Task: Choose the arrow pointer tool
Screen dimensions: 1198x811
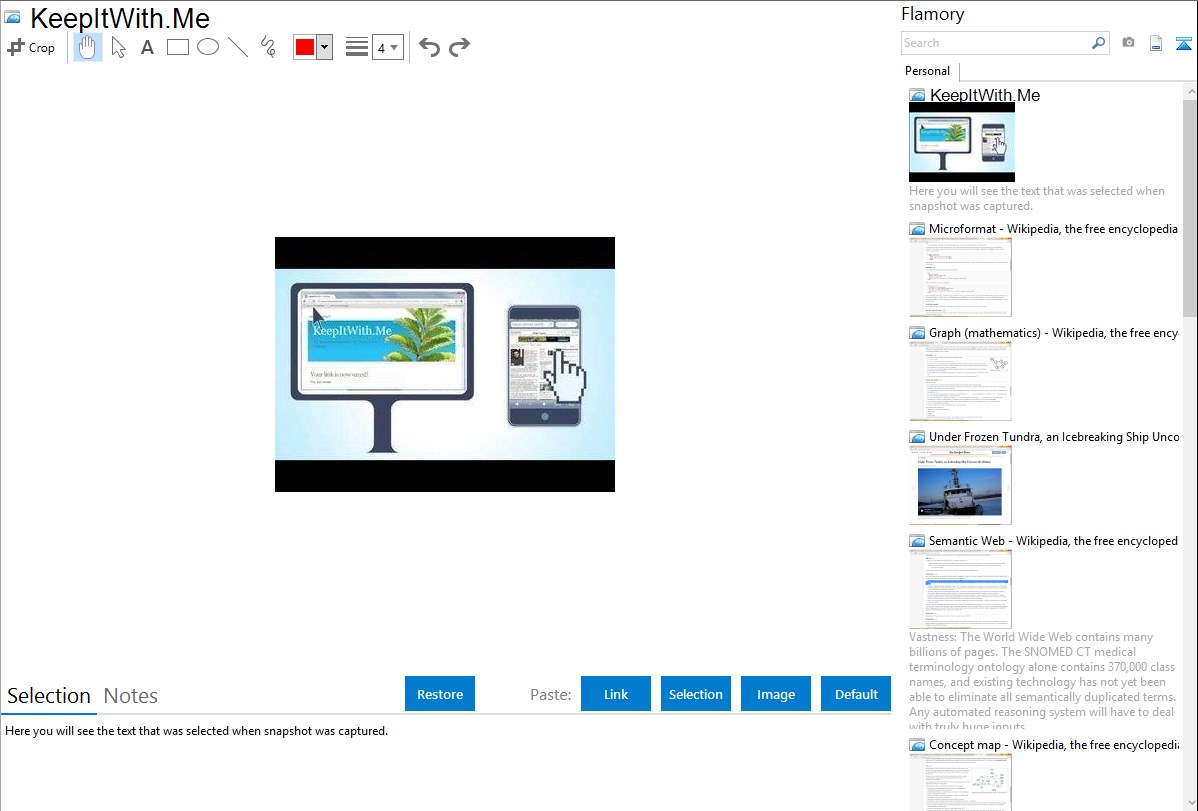Action: [118, 47]
